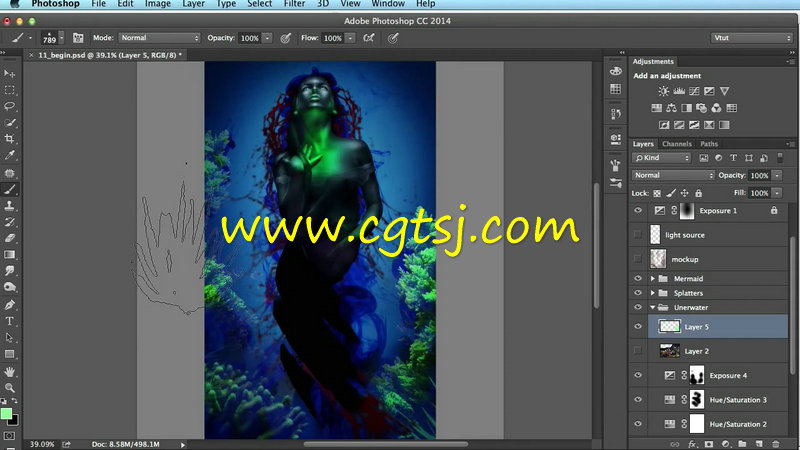Select the Lasso tool
800x450 pixels.
click(x=9, y=106)
